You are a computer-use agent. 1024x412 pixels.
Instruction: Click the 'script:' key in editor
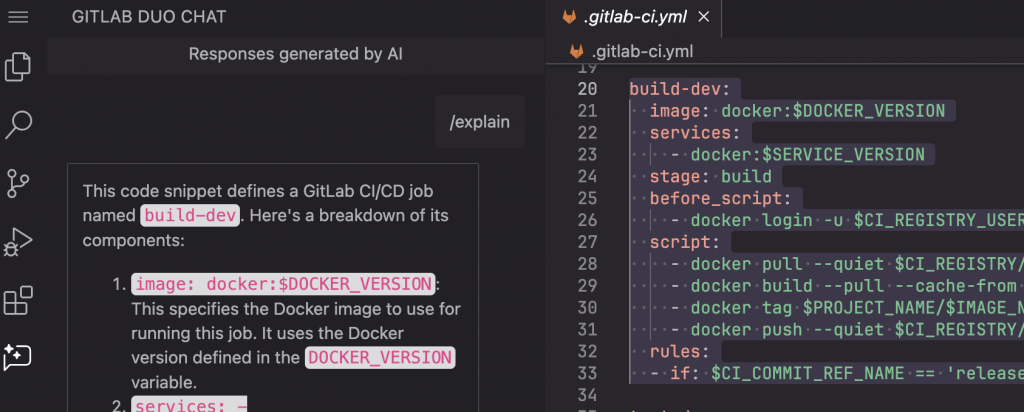point(684,242)
